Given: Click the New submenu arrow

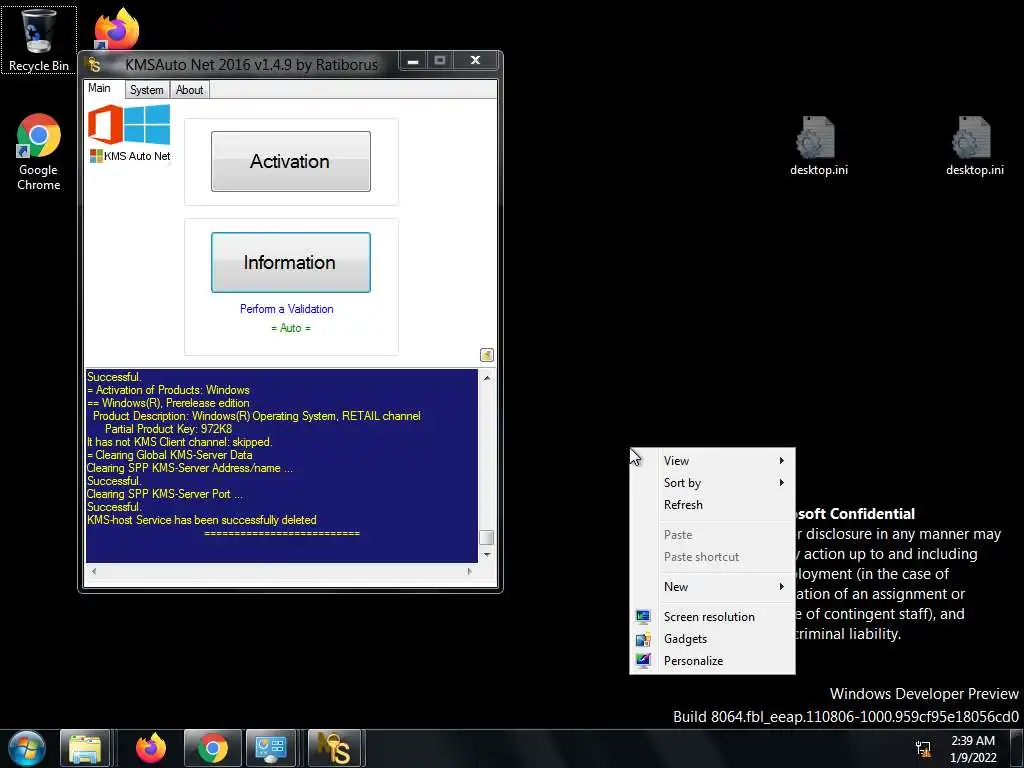Looking at the screenshot, I should click(x=781, y=586).
